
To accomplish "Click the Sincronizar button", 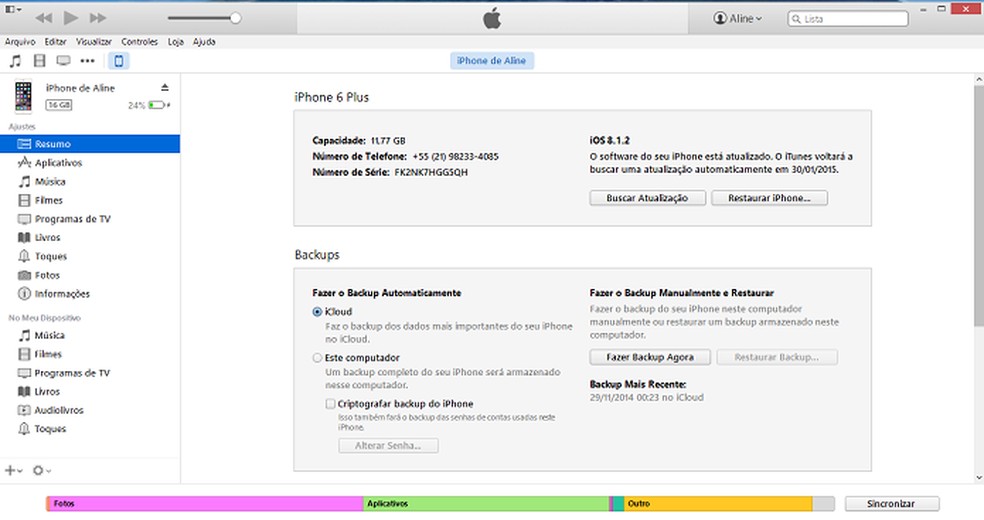I will (892, 503).
